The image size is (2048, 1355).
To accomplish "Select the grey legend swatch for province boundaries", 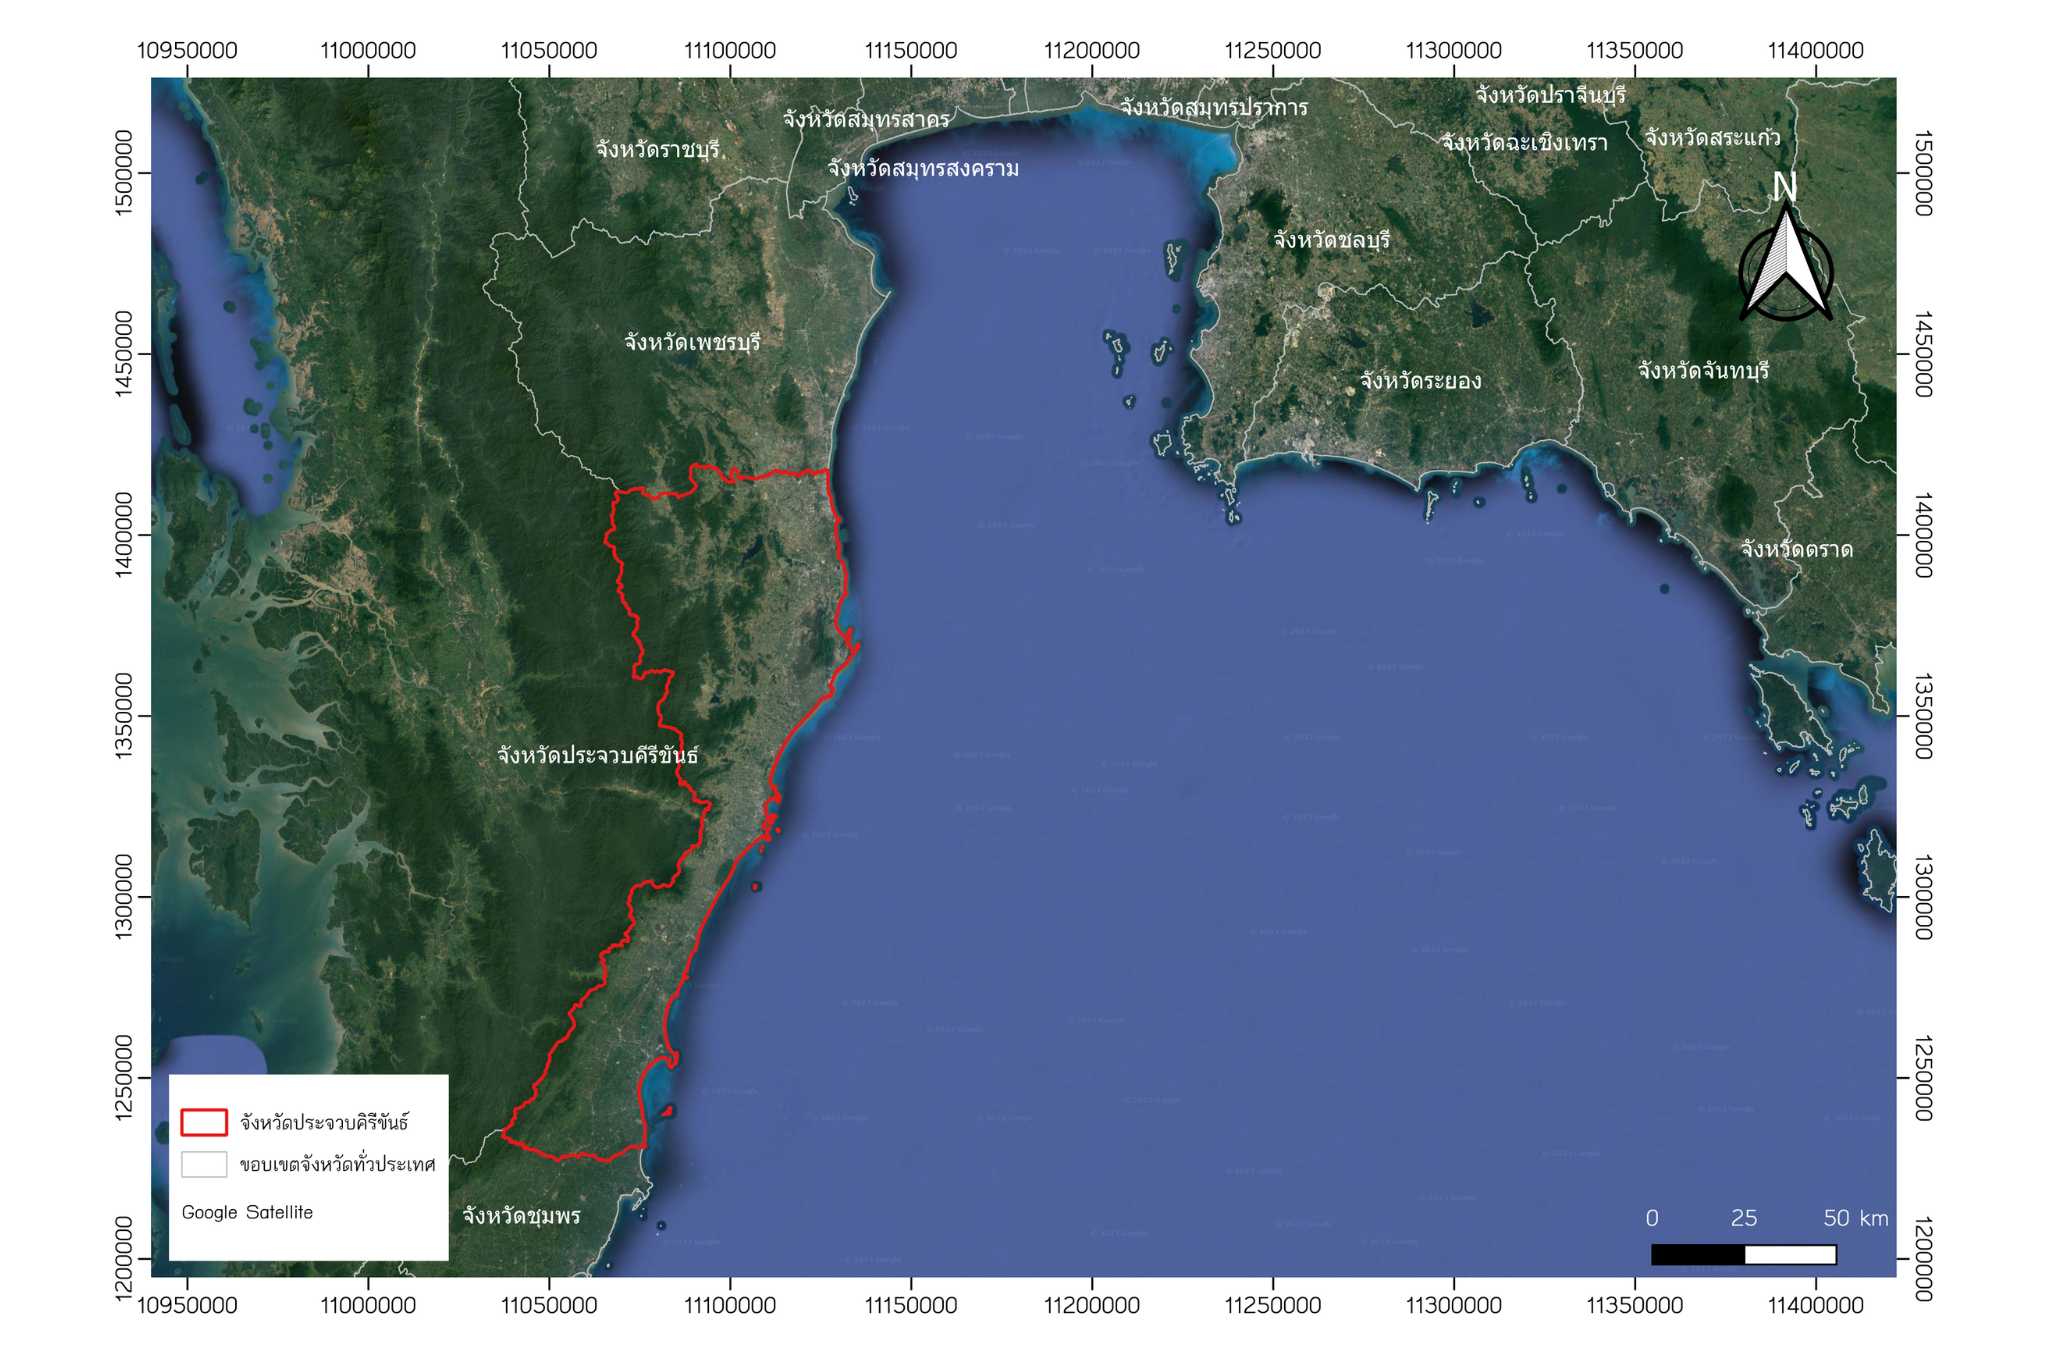I will pos(204,1165).
